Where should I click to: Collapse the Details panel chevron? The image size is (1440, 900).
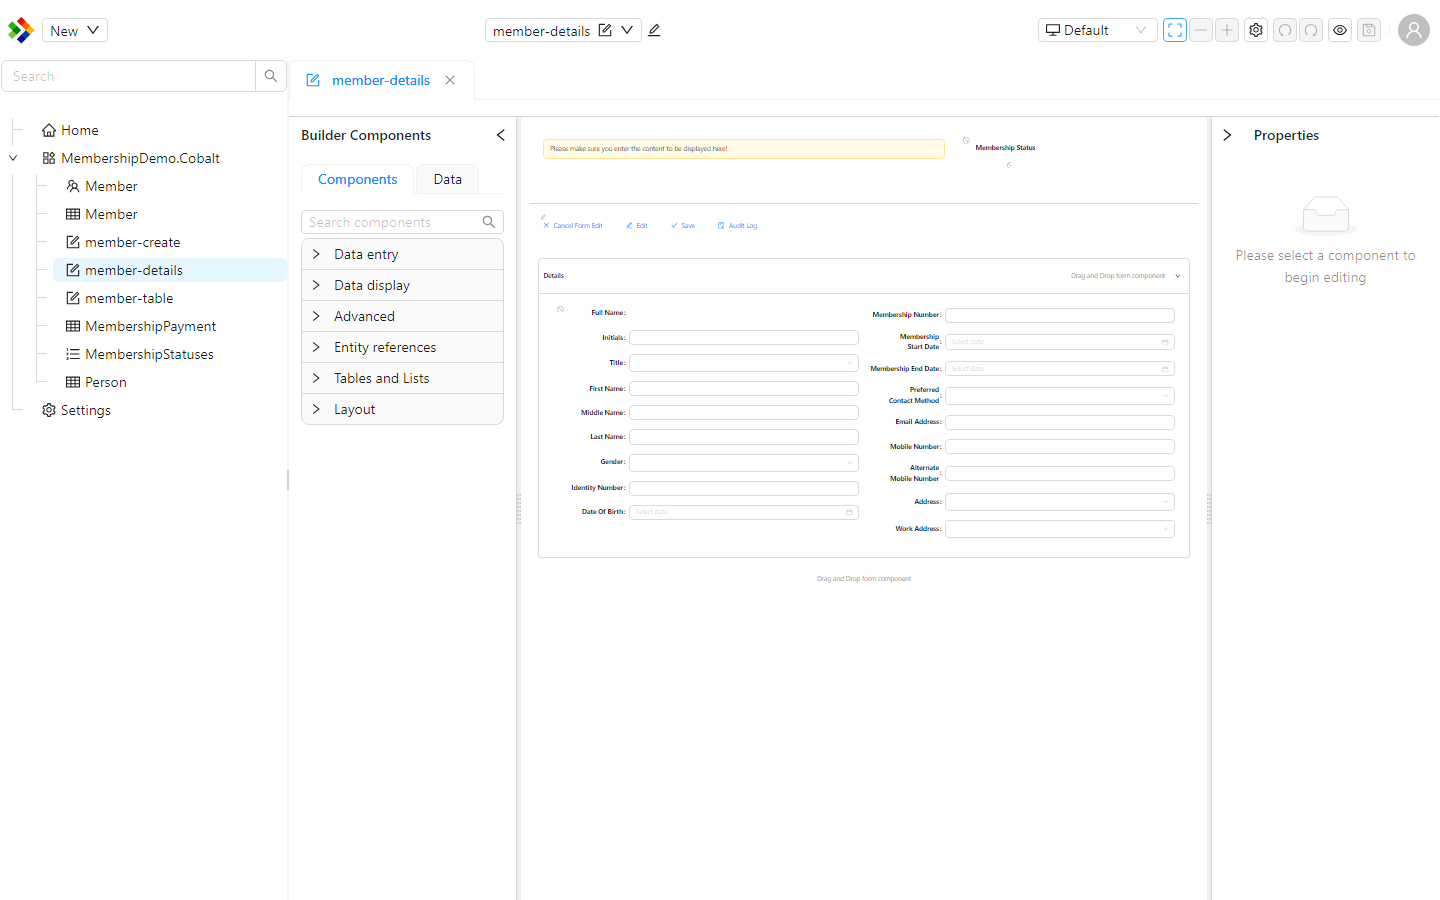point(1178,276)
